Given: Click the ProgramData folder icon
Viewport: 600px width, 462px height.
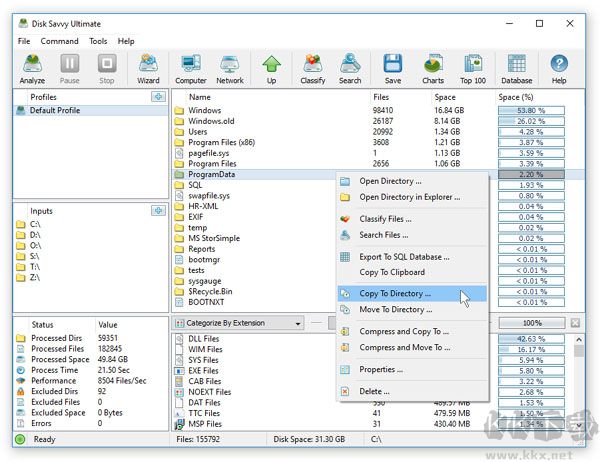Looking at the screenshot, I should tap(179, 175).
